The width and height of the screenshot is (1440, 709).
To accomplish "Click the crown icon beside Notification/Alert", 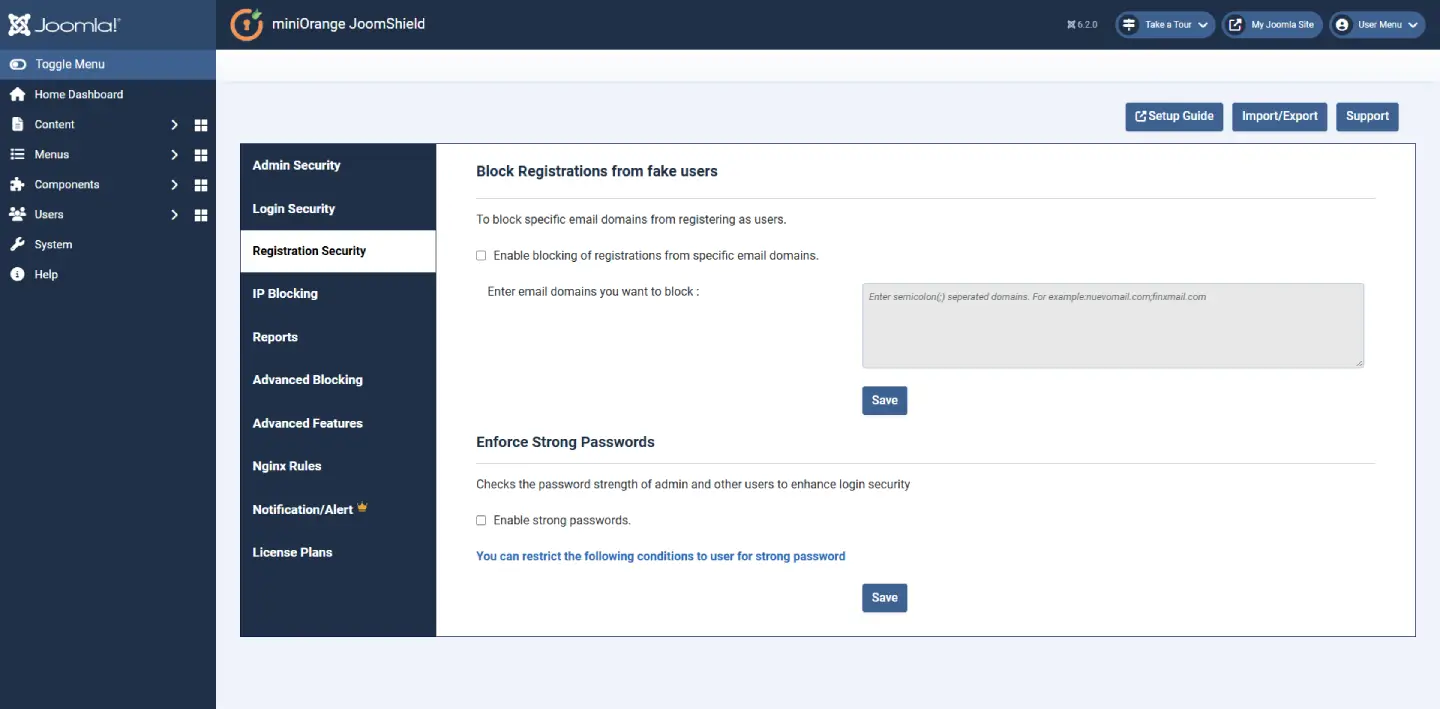I will (362, 507).
